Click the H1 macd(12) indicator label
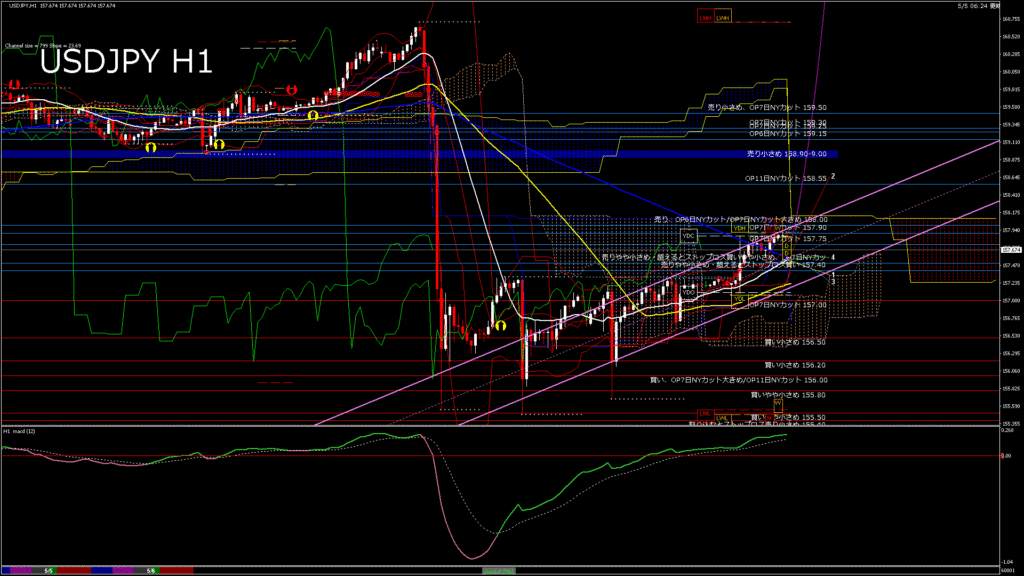 19,432
